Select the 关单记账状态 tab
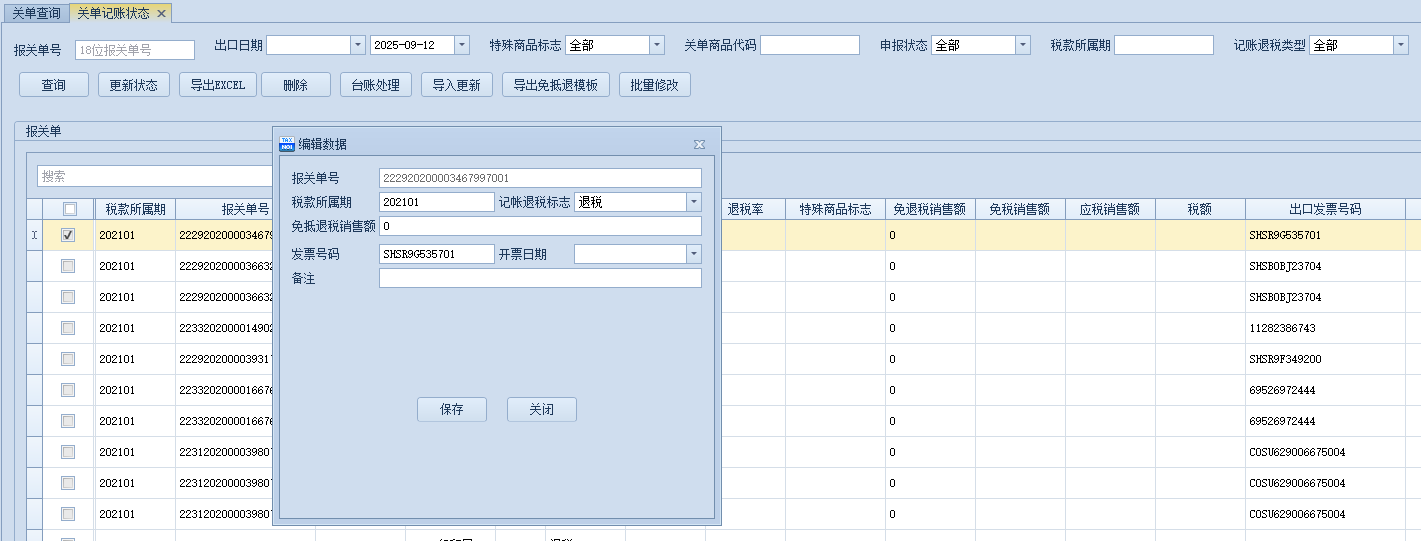The width and height of the screenshot is (1421, 541). click(115, 13)
